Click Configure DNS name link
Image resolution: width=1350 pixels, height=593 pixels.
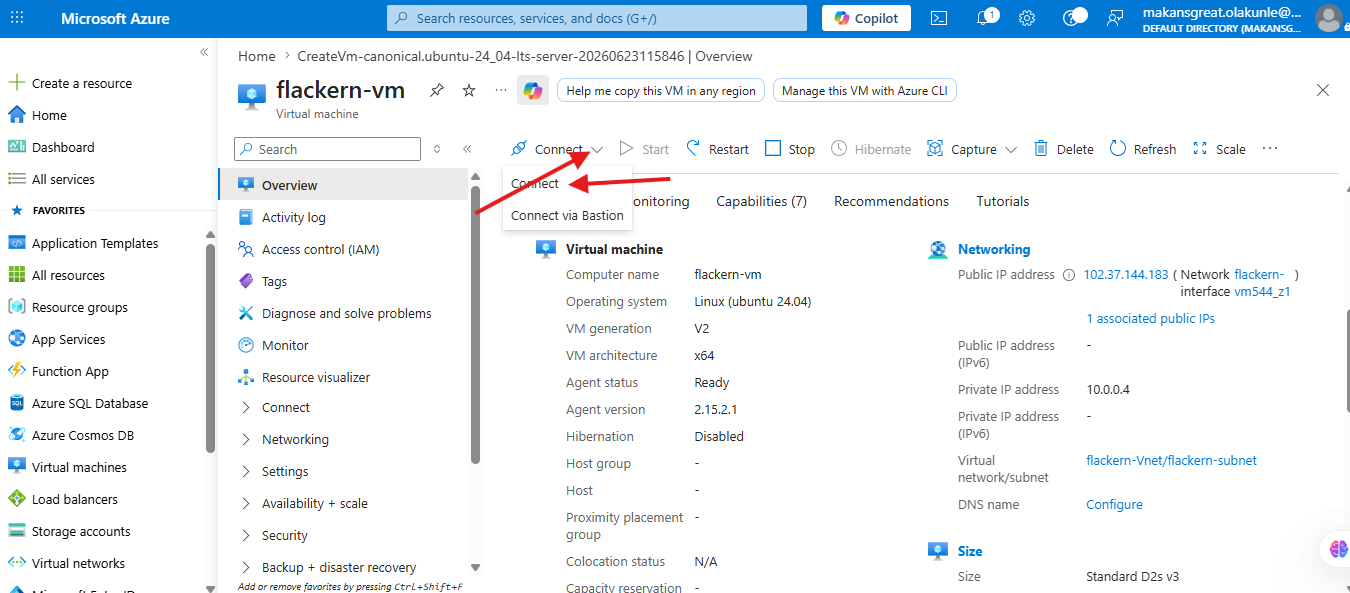[x=1114, y=505]
